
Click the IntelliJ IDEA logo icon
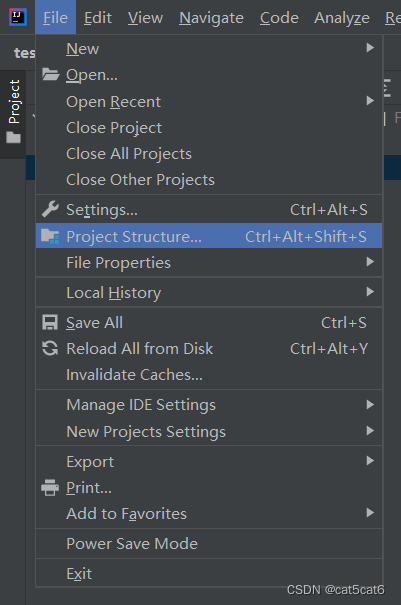pos(18,17)
